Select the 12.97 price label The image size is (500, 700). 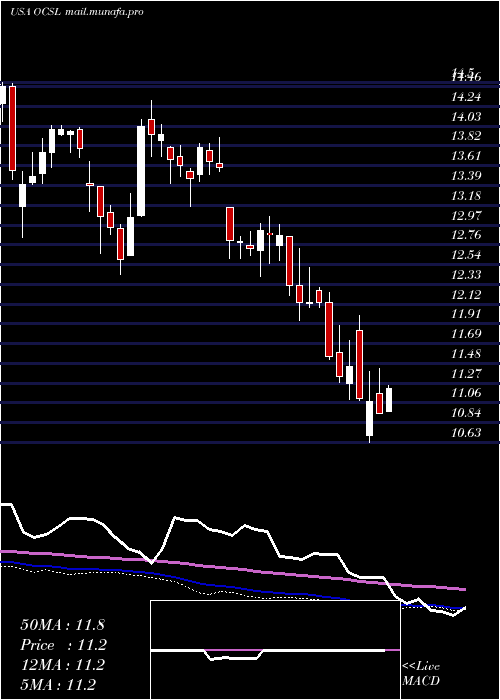click(466, 215)
